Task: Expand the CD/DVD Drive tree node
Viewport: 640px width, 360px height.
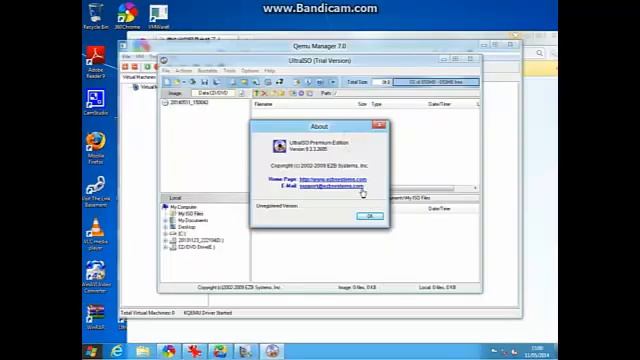Action: coord(166,247)
